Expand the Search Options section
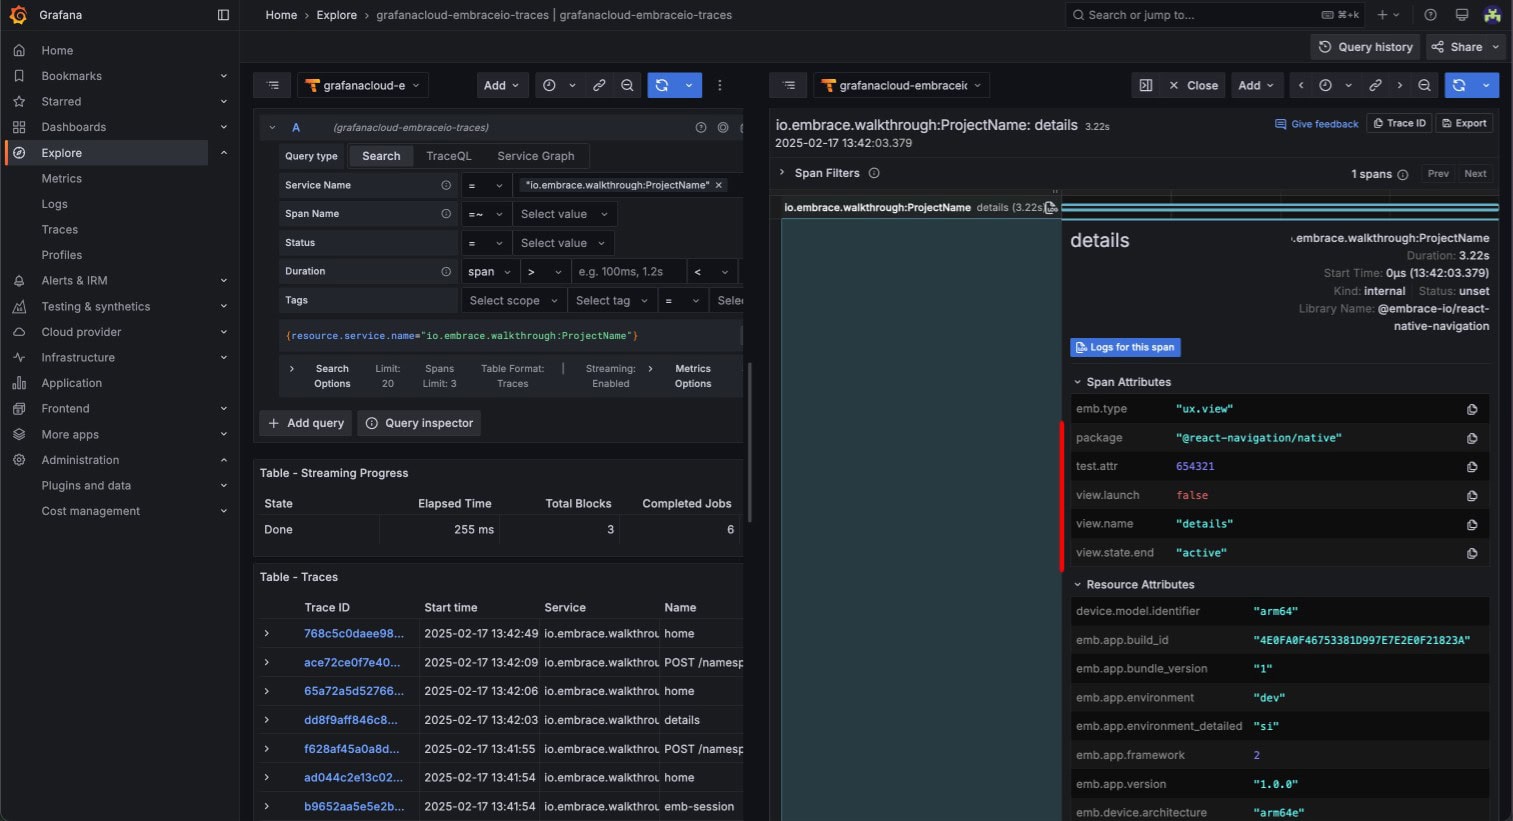Image resolution: width=1513 pixels, height=821 pixels. tap(292, 369)
